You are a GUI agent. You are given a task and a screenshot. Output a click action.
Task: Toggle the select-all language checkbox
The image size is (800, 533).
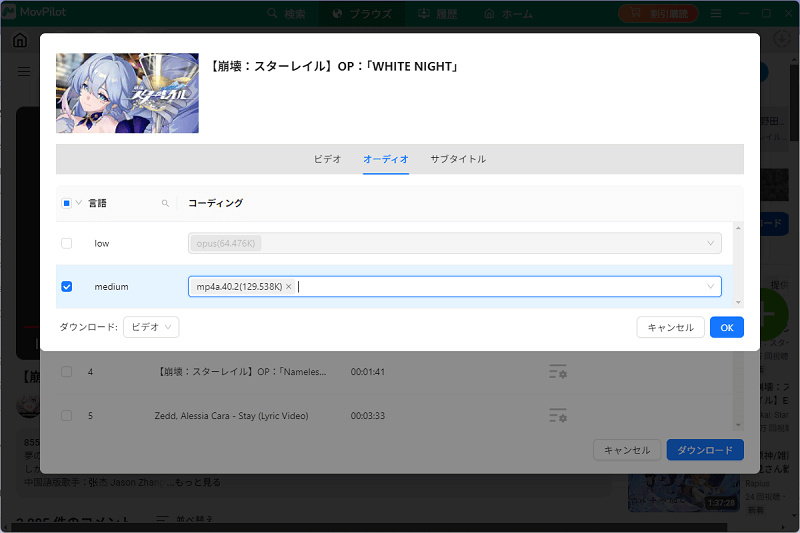click(66, 203)
